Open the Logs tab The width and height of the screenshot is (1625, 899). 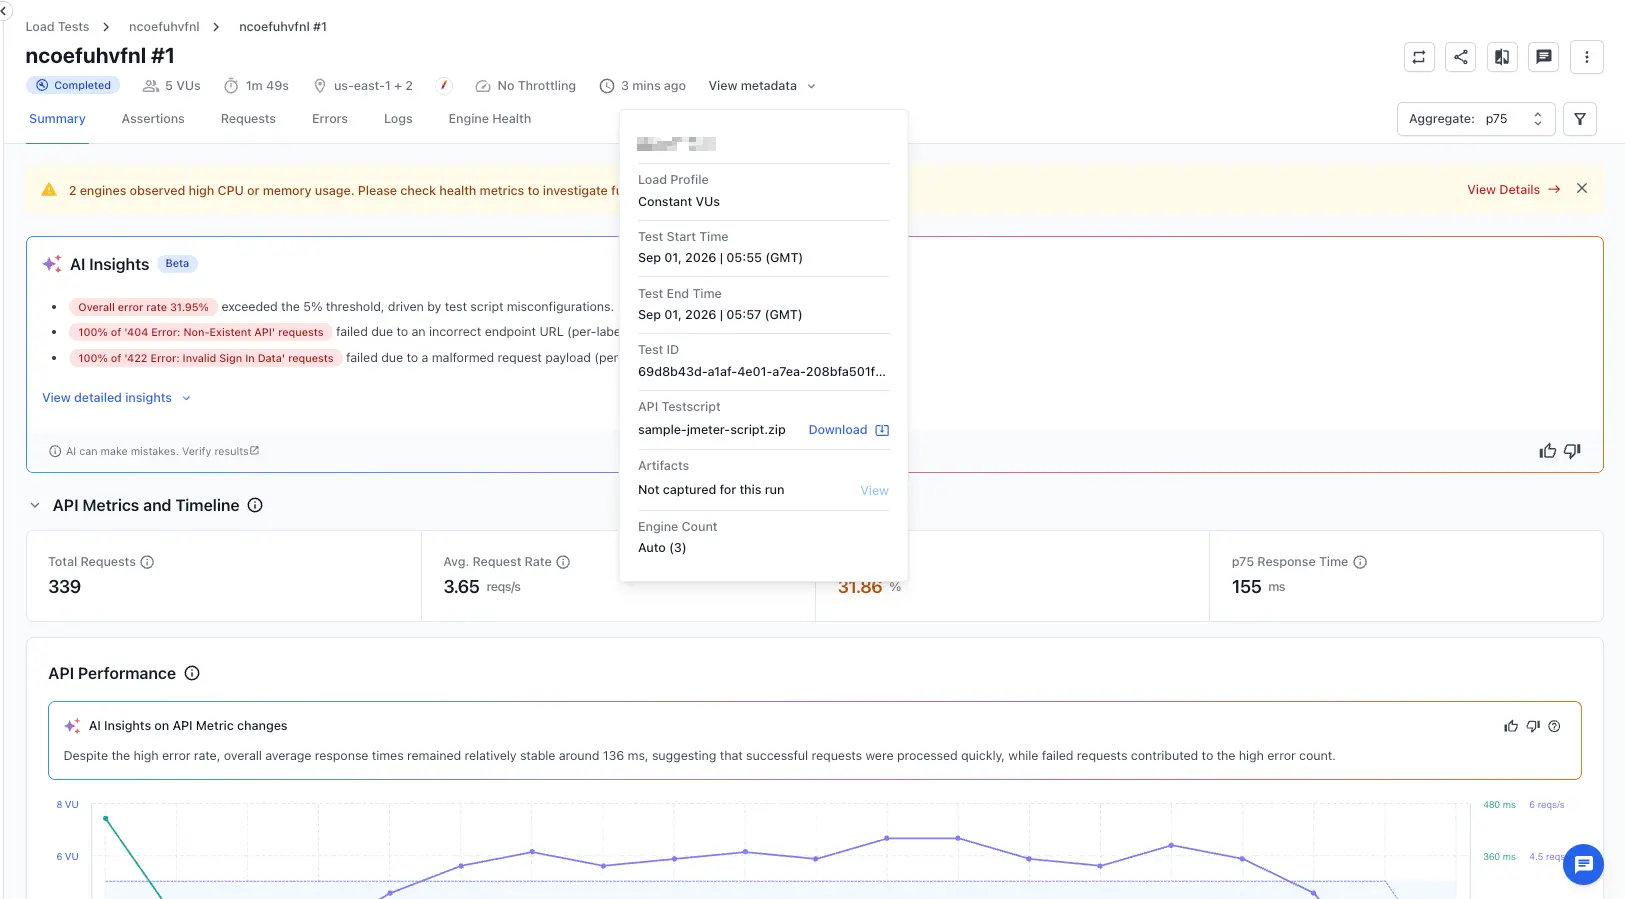point(398,119)
